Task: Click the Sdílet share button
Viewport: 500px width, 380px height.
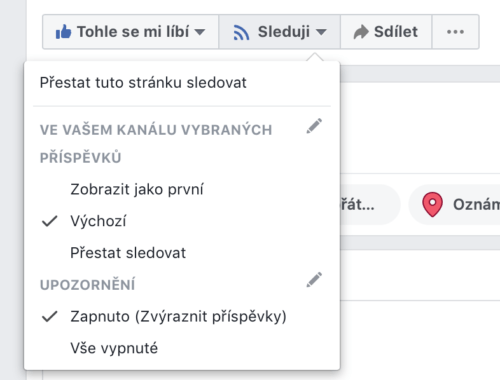Action: coord(386,32)
